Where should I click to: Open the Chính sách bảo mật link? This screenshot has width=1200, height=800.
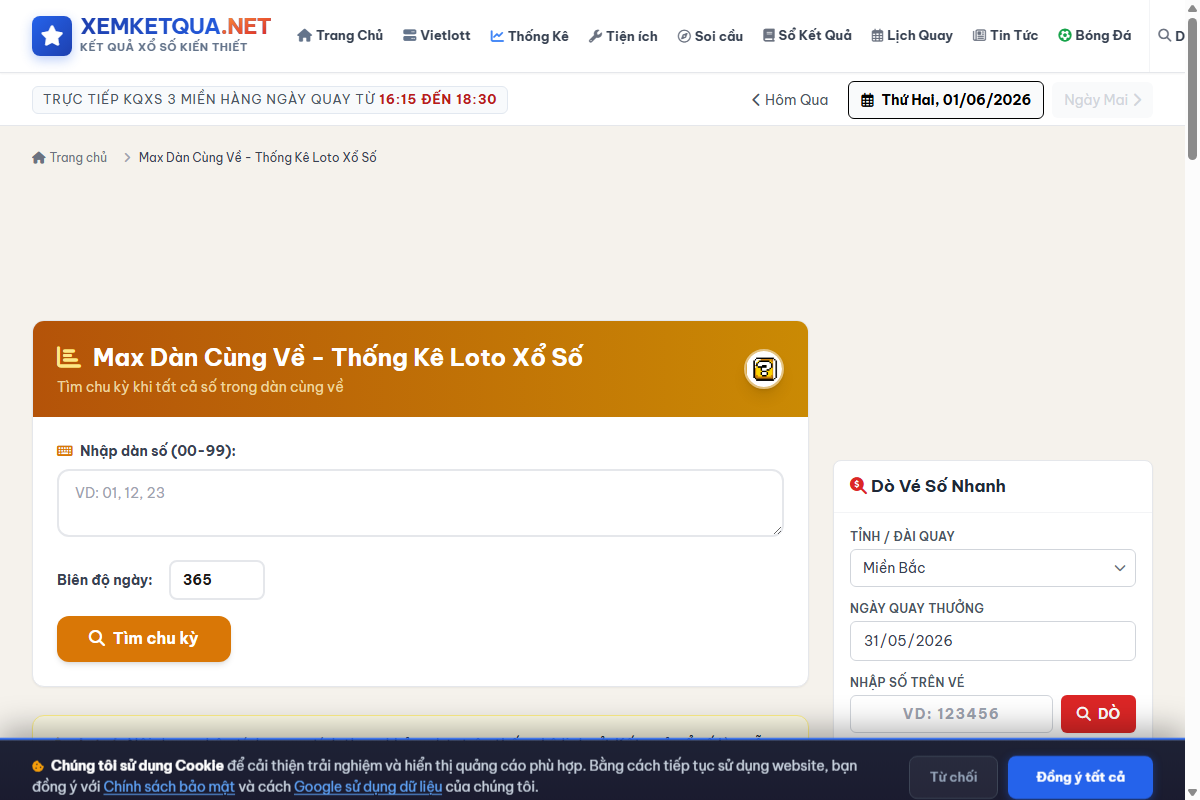(169, 786)
